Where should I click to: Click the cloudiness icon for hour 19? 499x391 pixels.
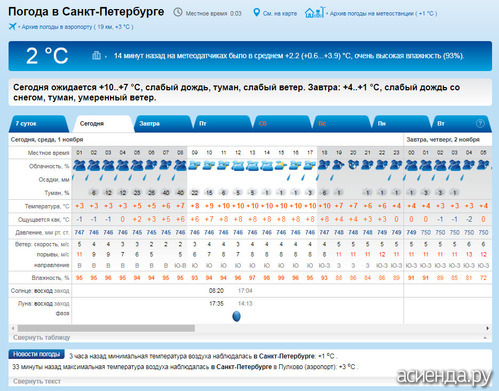[x=339, y=165]
